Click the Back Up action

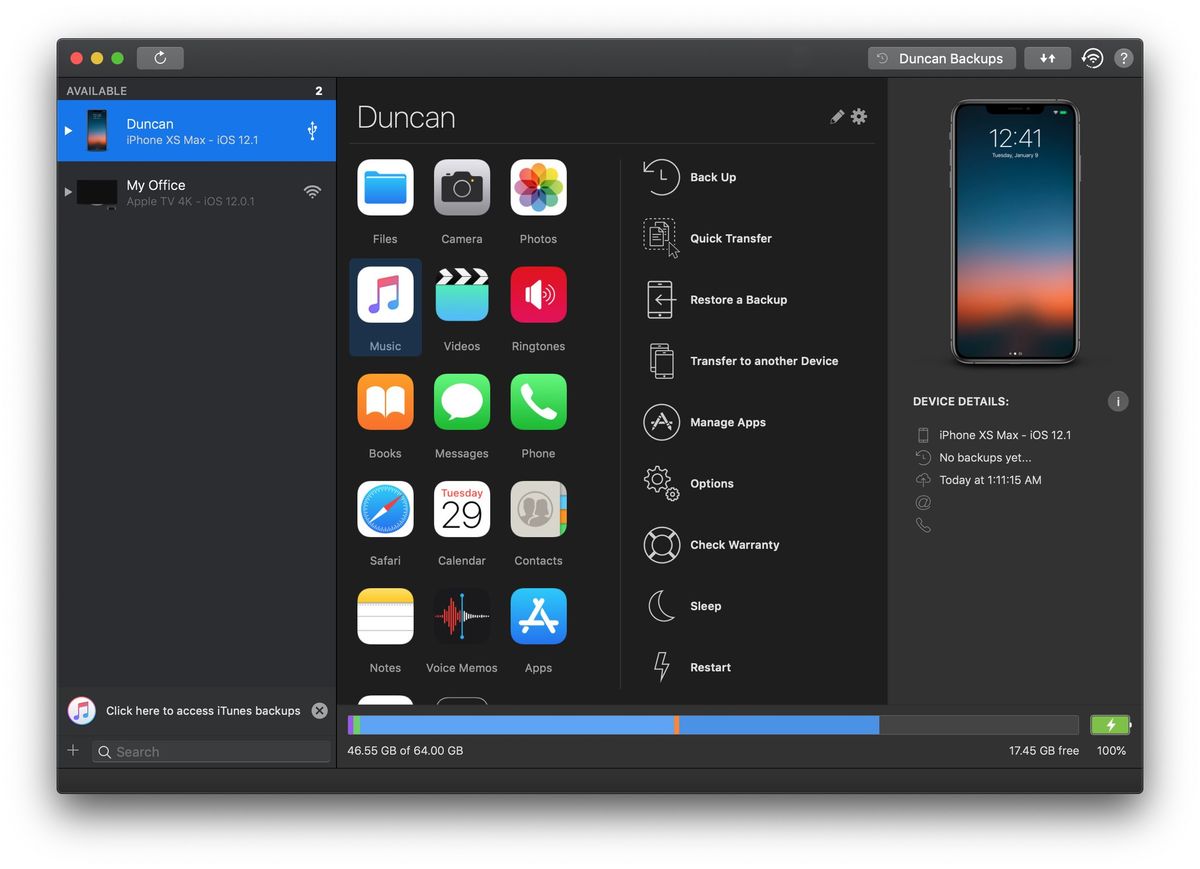coord(690,177)
